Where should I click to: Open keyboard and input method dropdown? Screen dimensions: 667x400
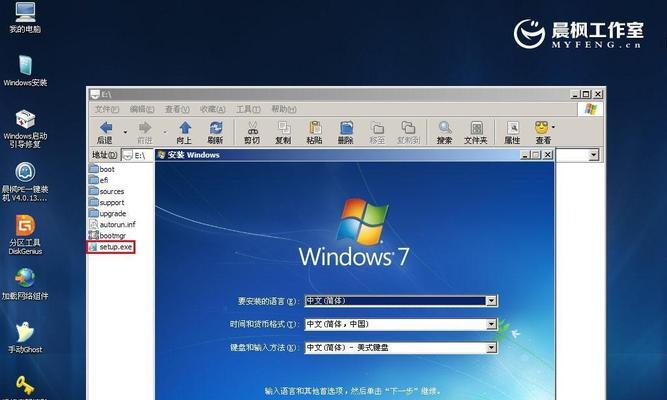(x=491, y=348)
